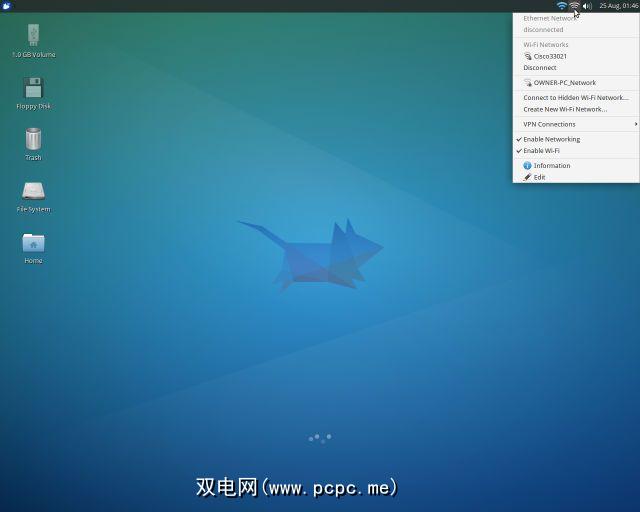The width and height of the screenshot is (640, 512).
Task: Click the volume speaker icon in panel
Action: click(587, 6)
